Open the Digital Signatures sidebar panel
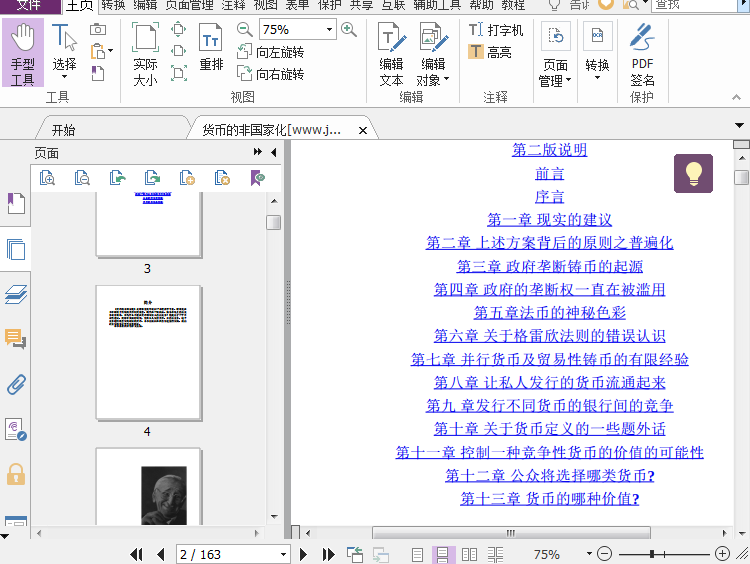 16,429
